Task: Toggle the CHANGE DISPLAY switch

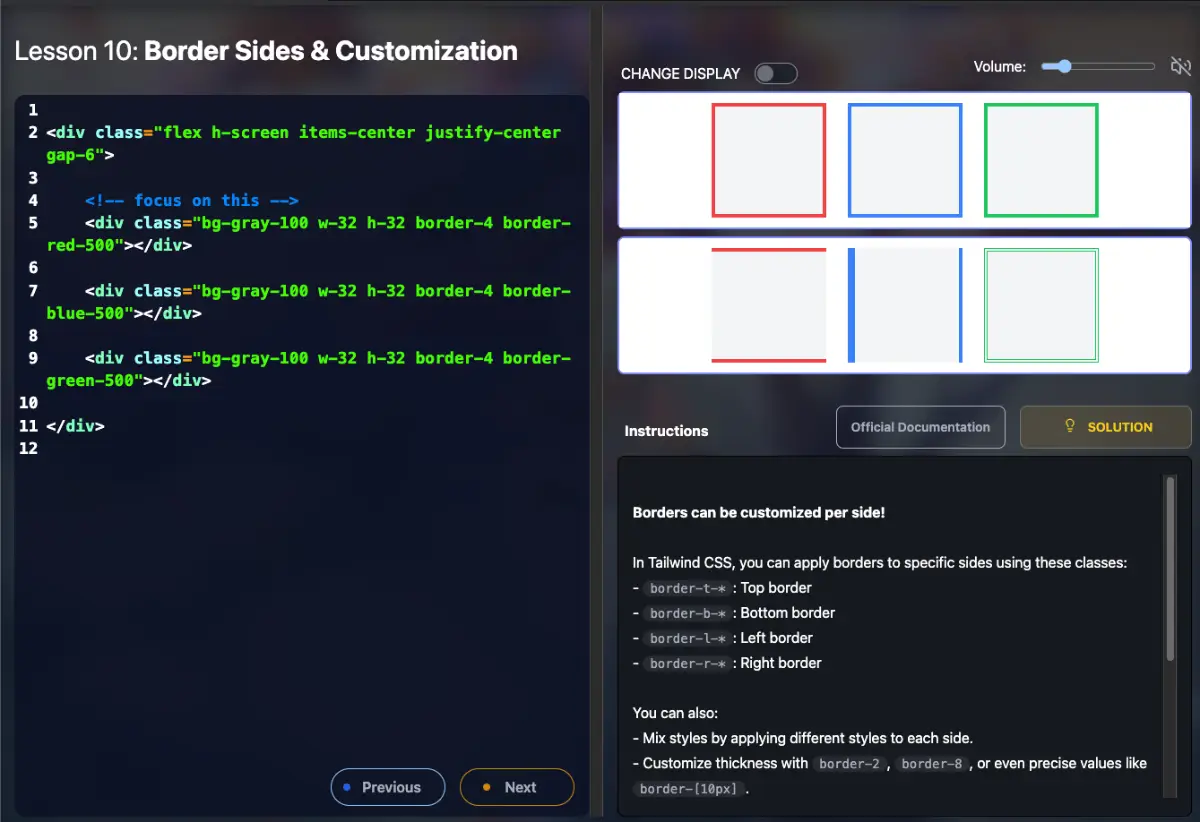Action: tap(775, 74)
